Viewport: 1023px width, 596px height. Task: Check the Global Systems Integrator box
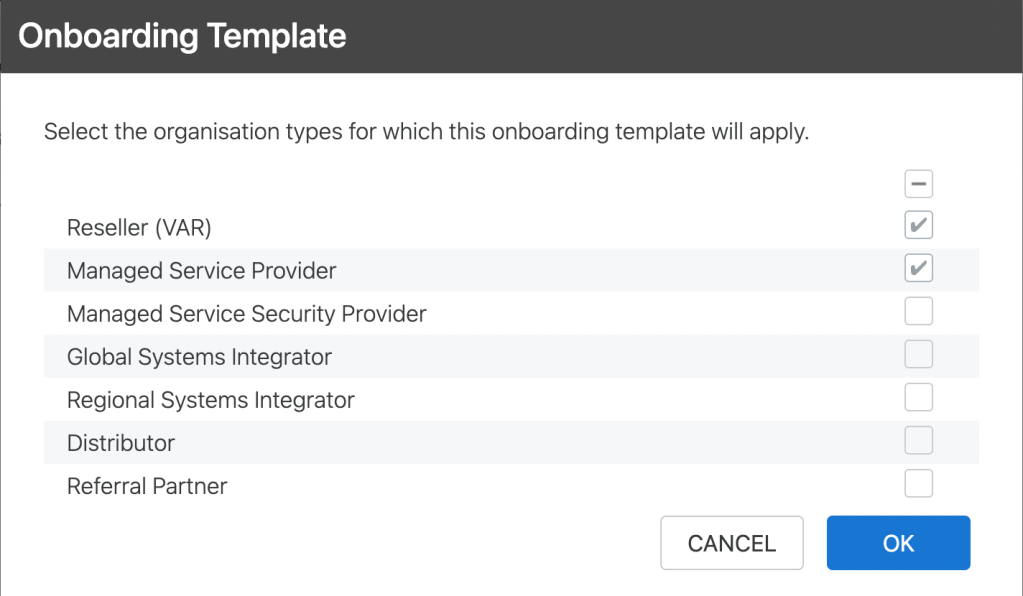tap(918, 355)
